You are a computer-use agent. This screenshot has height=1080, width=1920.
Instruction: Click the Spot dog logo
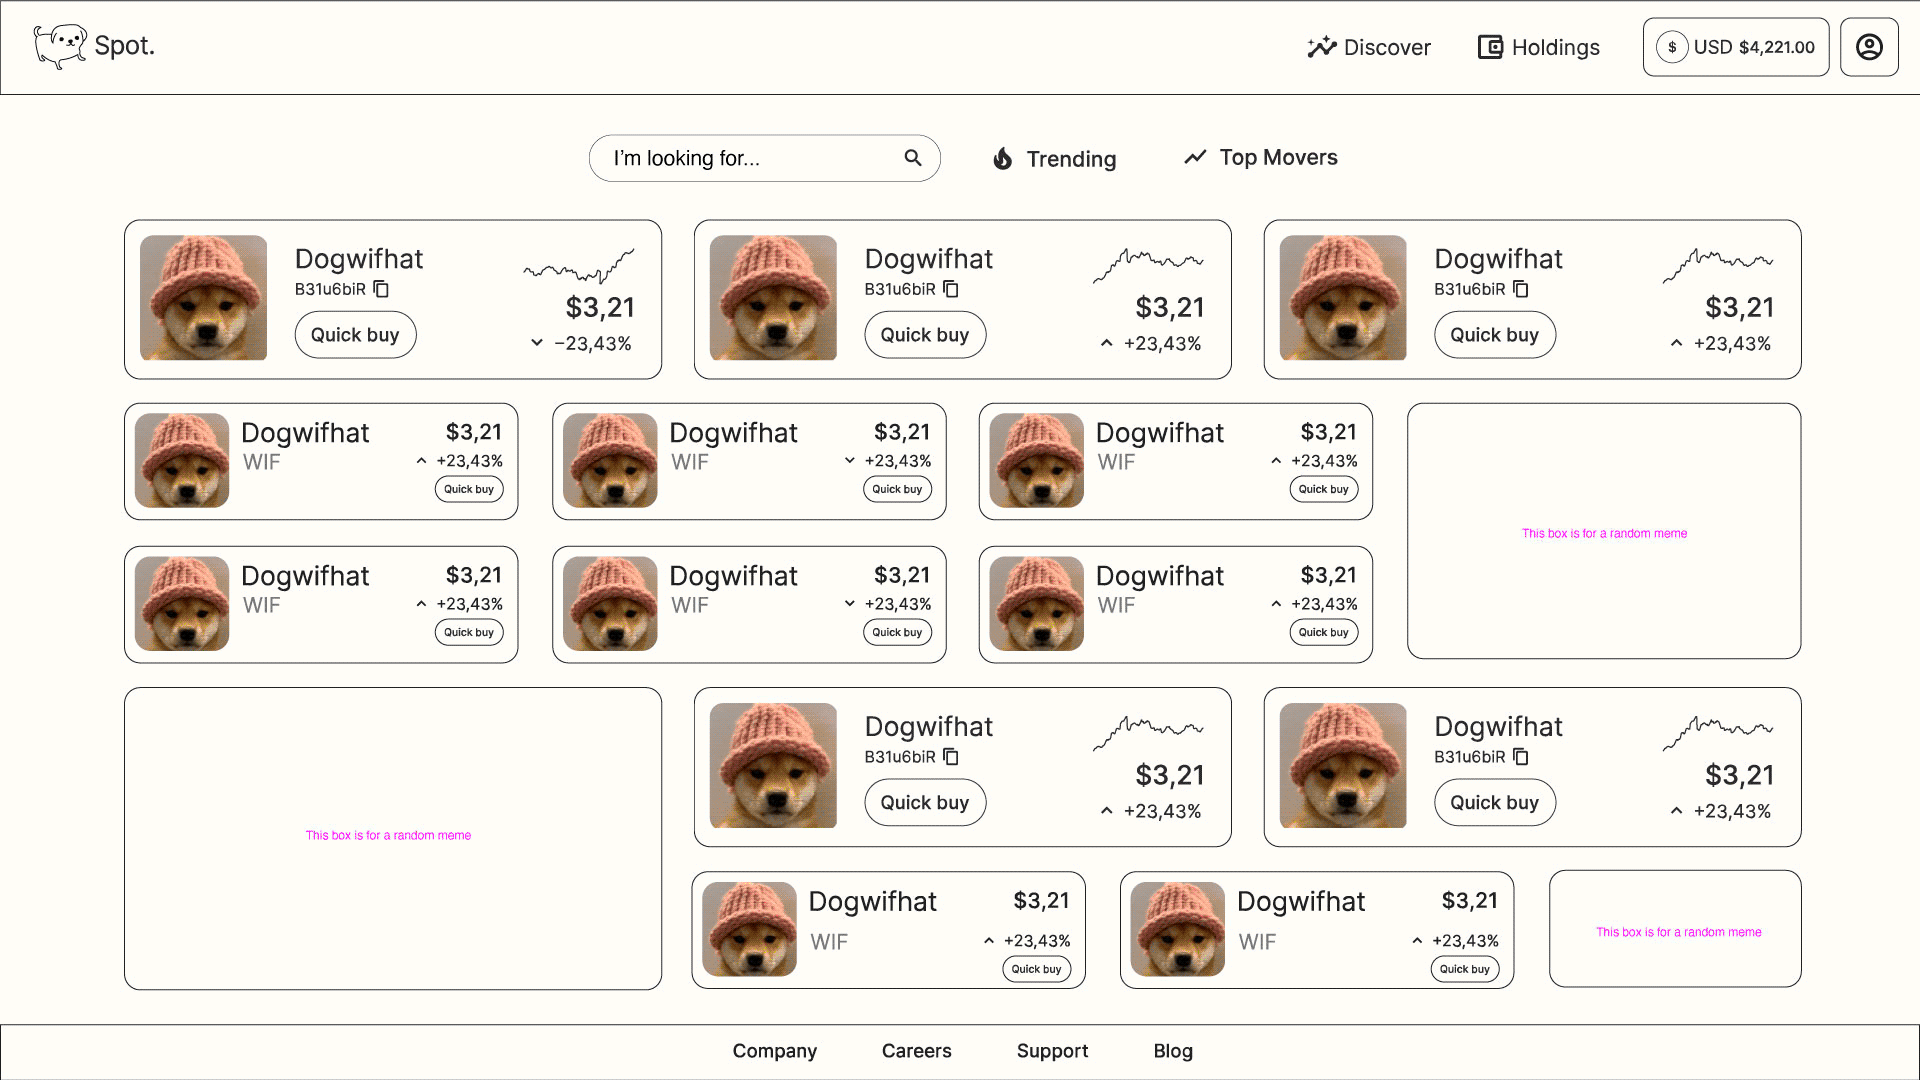point(60,46)
